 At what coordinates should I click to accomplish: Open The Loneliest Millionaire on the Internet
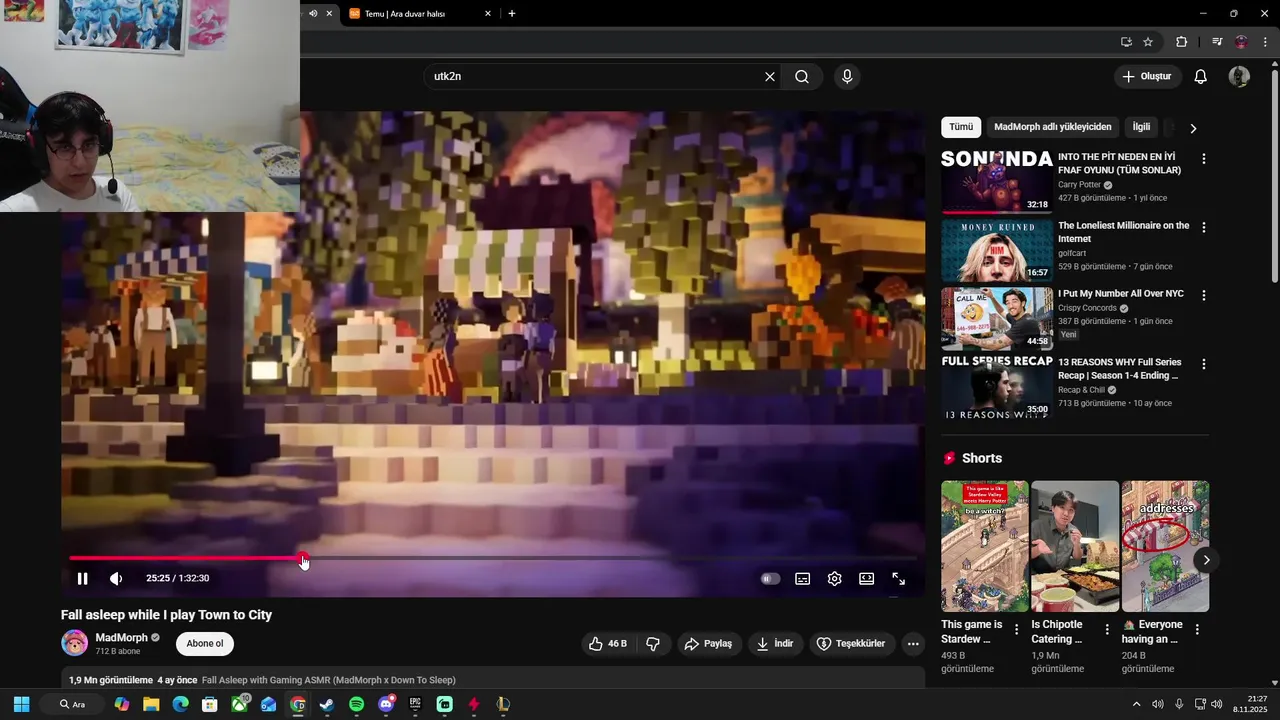(1124, 232)
